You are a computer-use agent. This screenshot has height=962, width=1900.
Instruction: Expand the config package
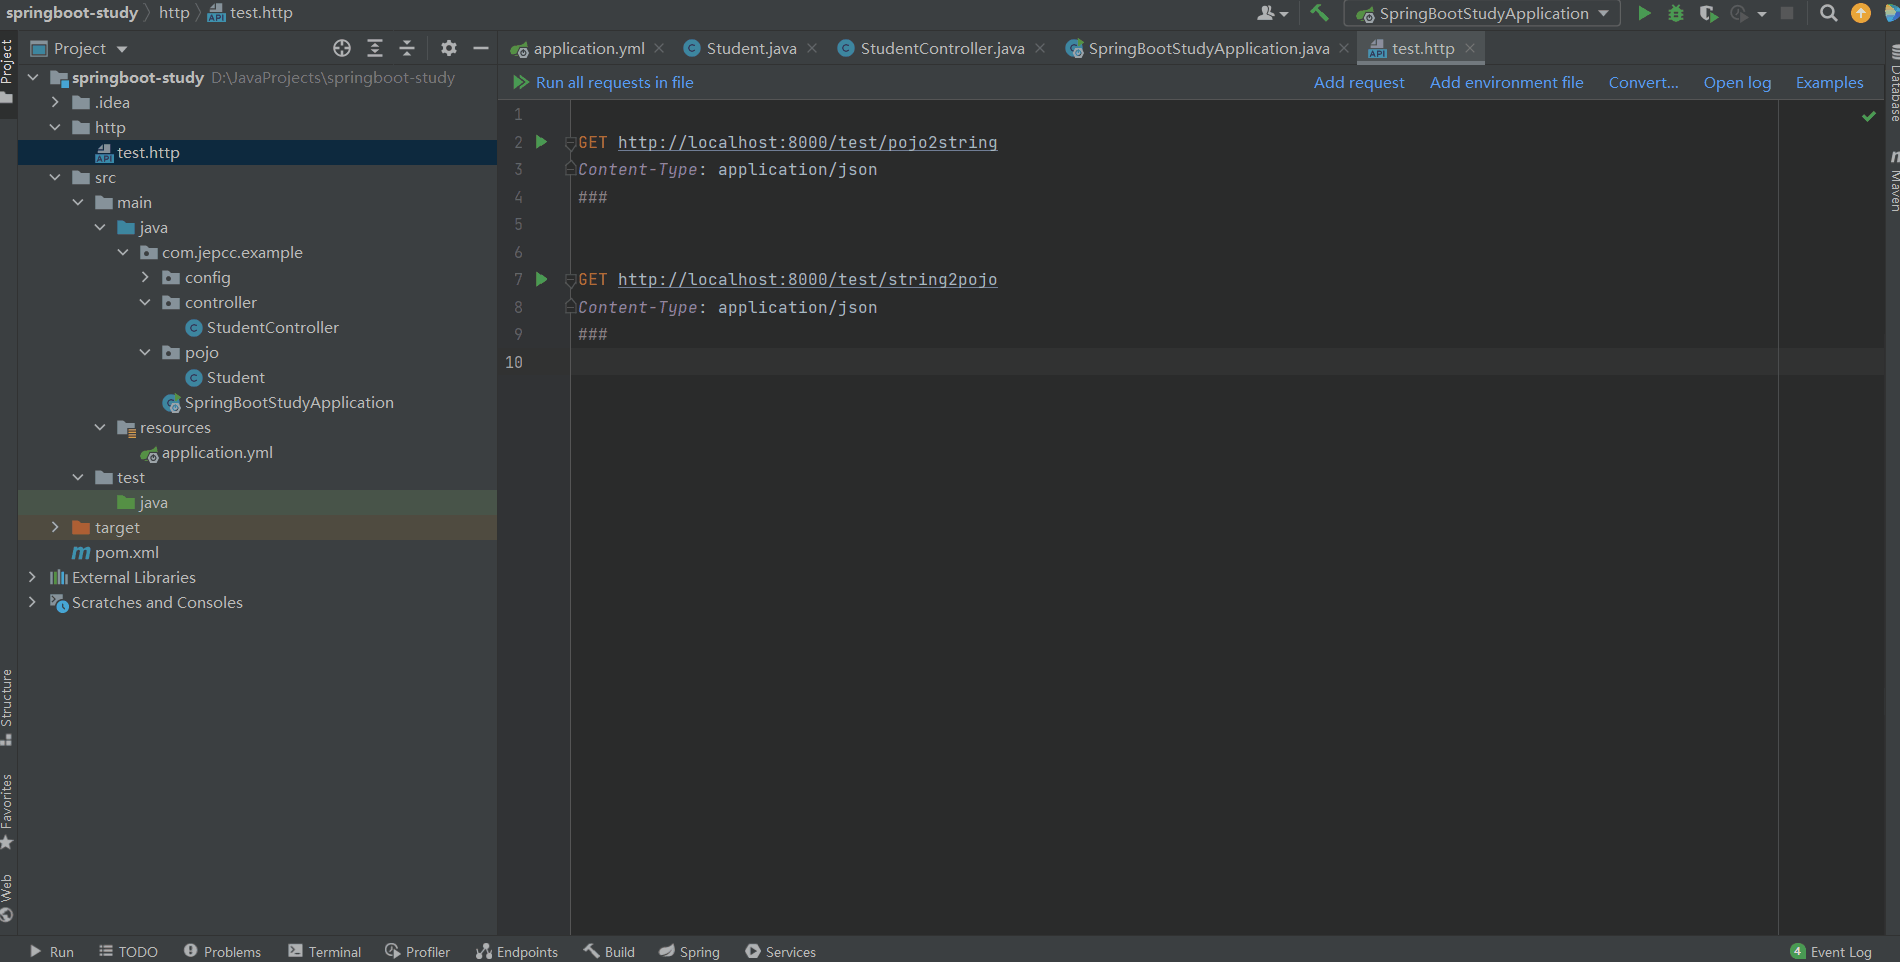pos(145,277)
